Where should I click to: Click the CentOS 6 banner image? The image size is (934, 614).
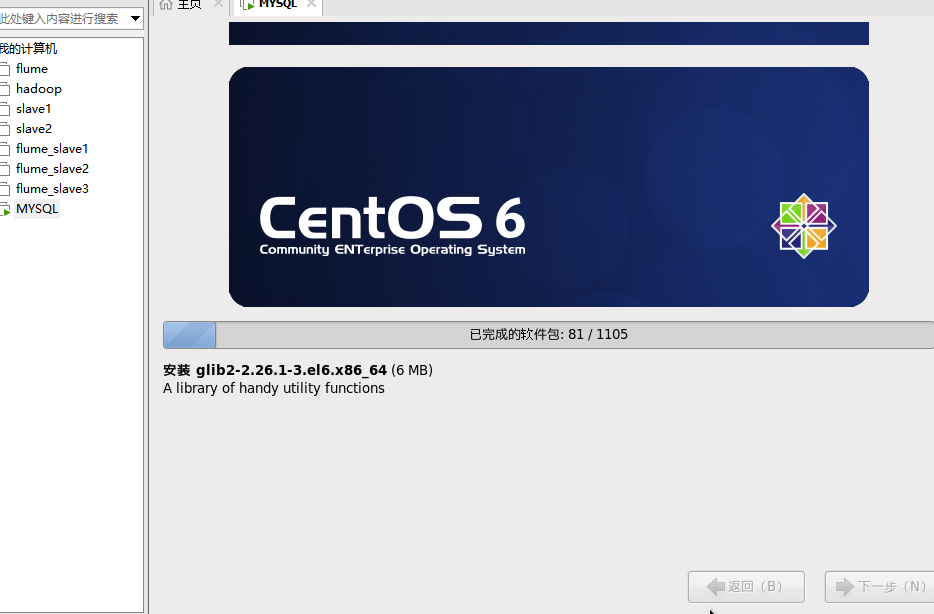(x=549, y=187)
